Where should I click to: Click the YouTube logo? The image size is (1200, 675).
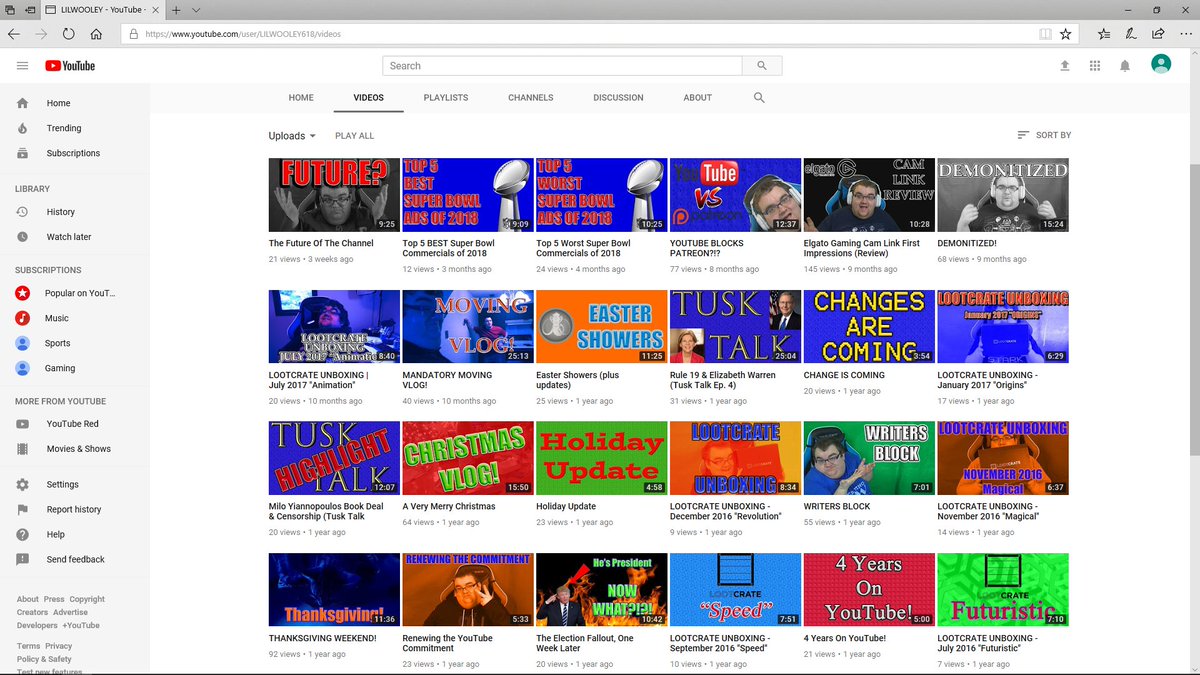click(70, 66)
